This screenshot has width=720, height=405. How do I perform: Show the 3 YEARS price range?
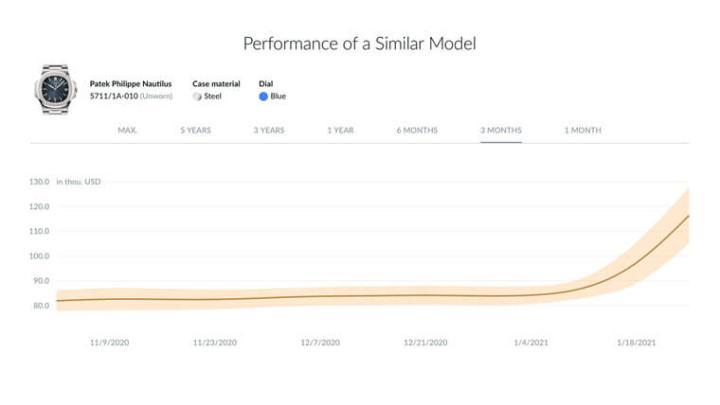point(268,130)
